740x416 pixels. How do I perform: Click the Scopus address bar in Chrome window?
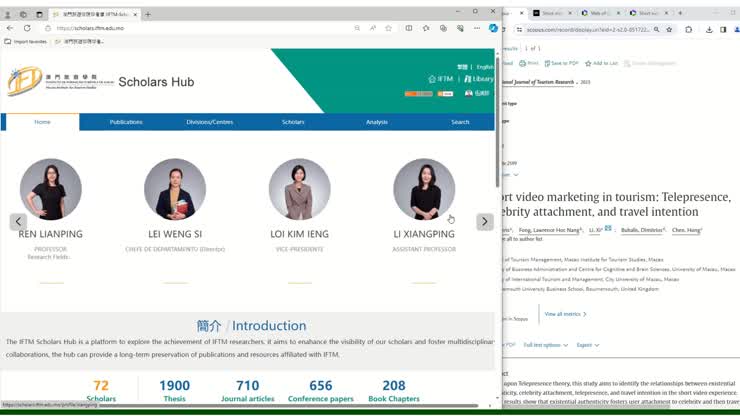click(x=588, y=30)
